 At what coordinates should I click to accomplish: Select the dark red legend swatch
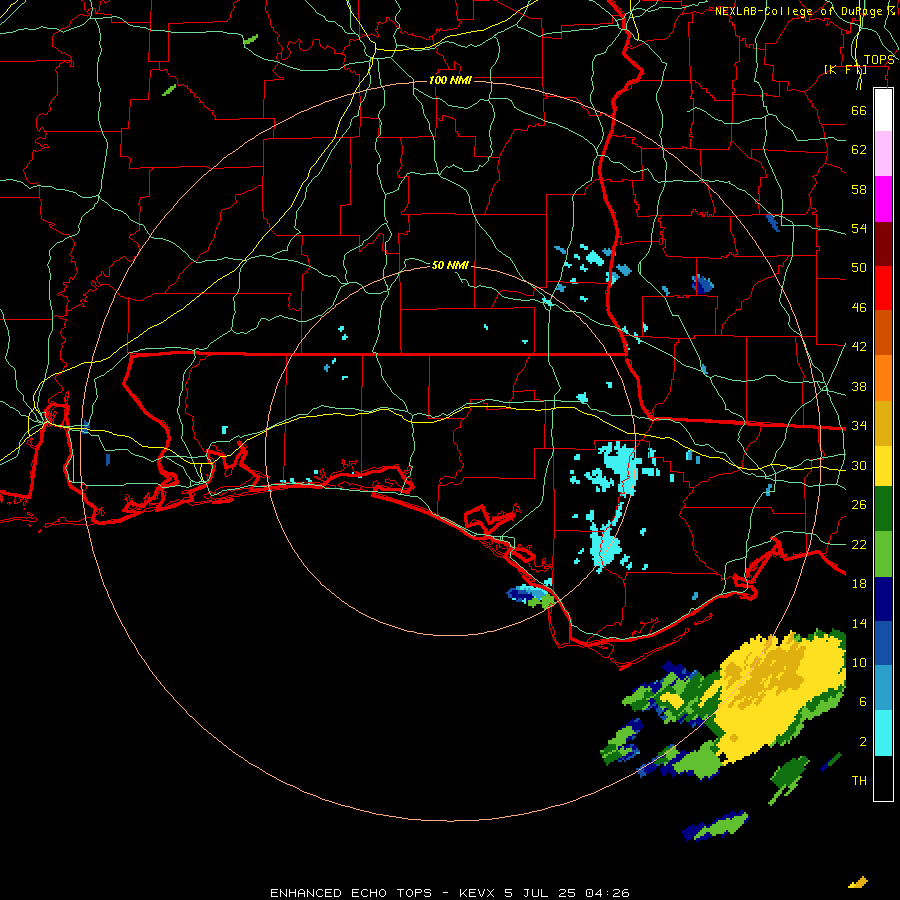(x=883, y=243)
